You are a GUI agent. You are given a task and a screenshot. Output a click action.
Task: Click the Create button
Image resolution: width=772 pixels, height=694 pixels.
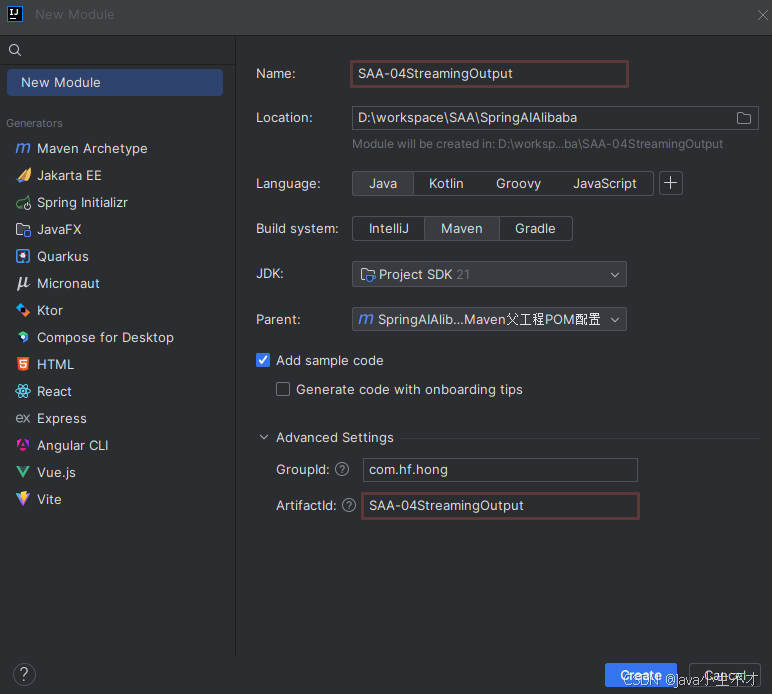pyautogui.click(x=641, y=675)
